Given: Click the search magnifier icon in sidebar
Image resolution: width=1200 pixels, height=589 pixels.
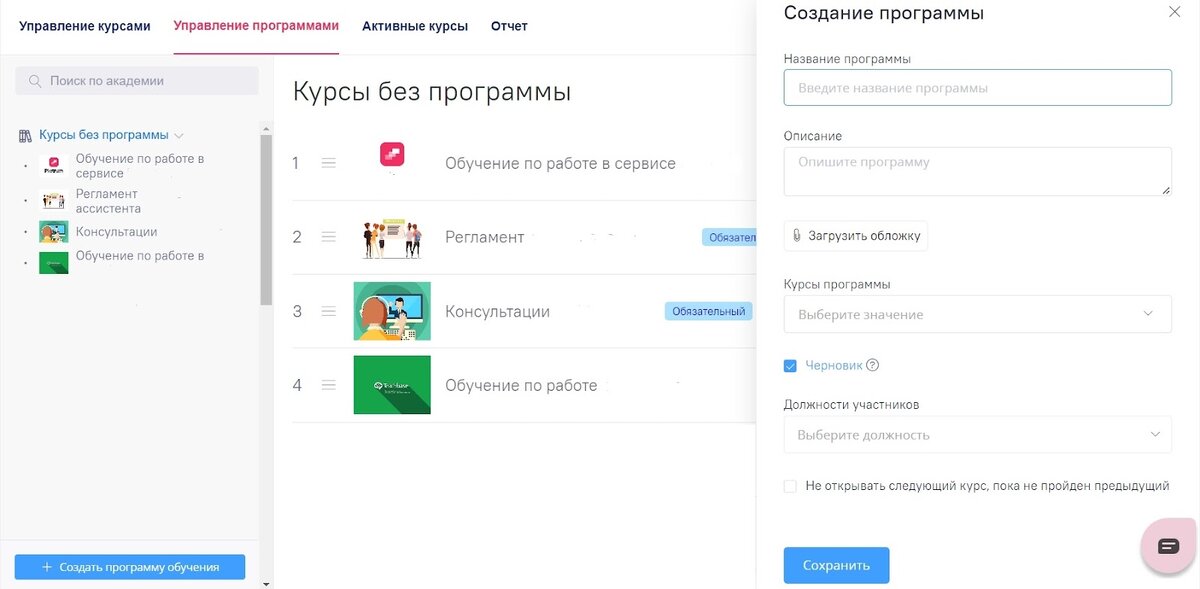Looking at the screenshot, I should (x=35, y=81).
